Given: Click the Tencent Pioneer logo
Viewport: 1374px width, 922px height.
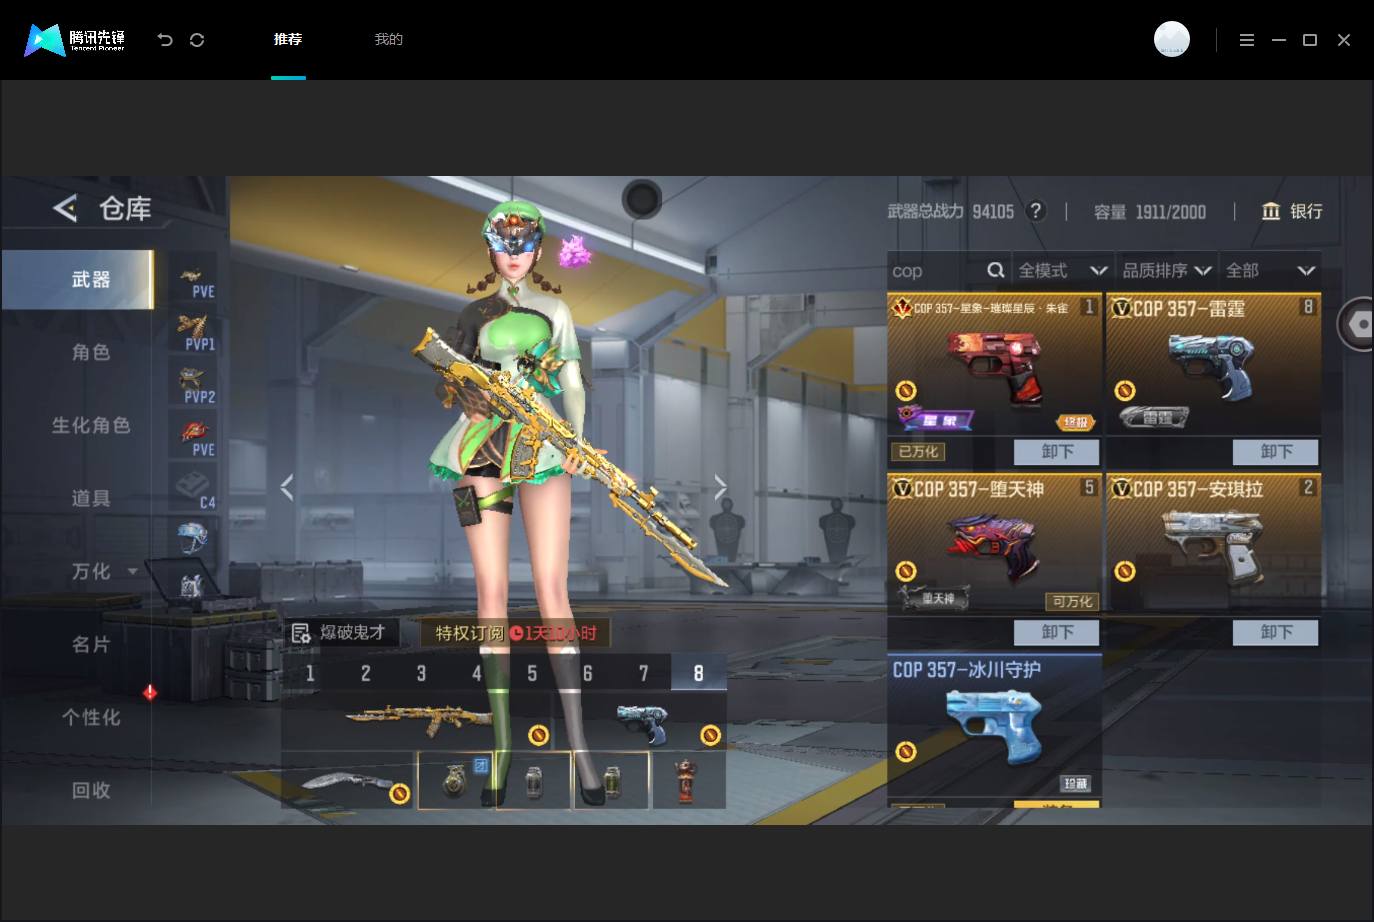Looking at the screenshot, I should click(75, 40).
